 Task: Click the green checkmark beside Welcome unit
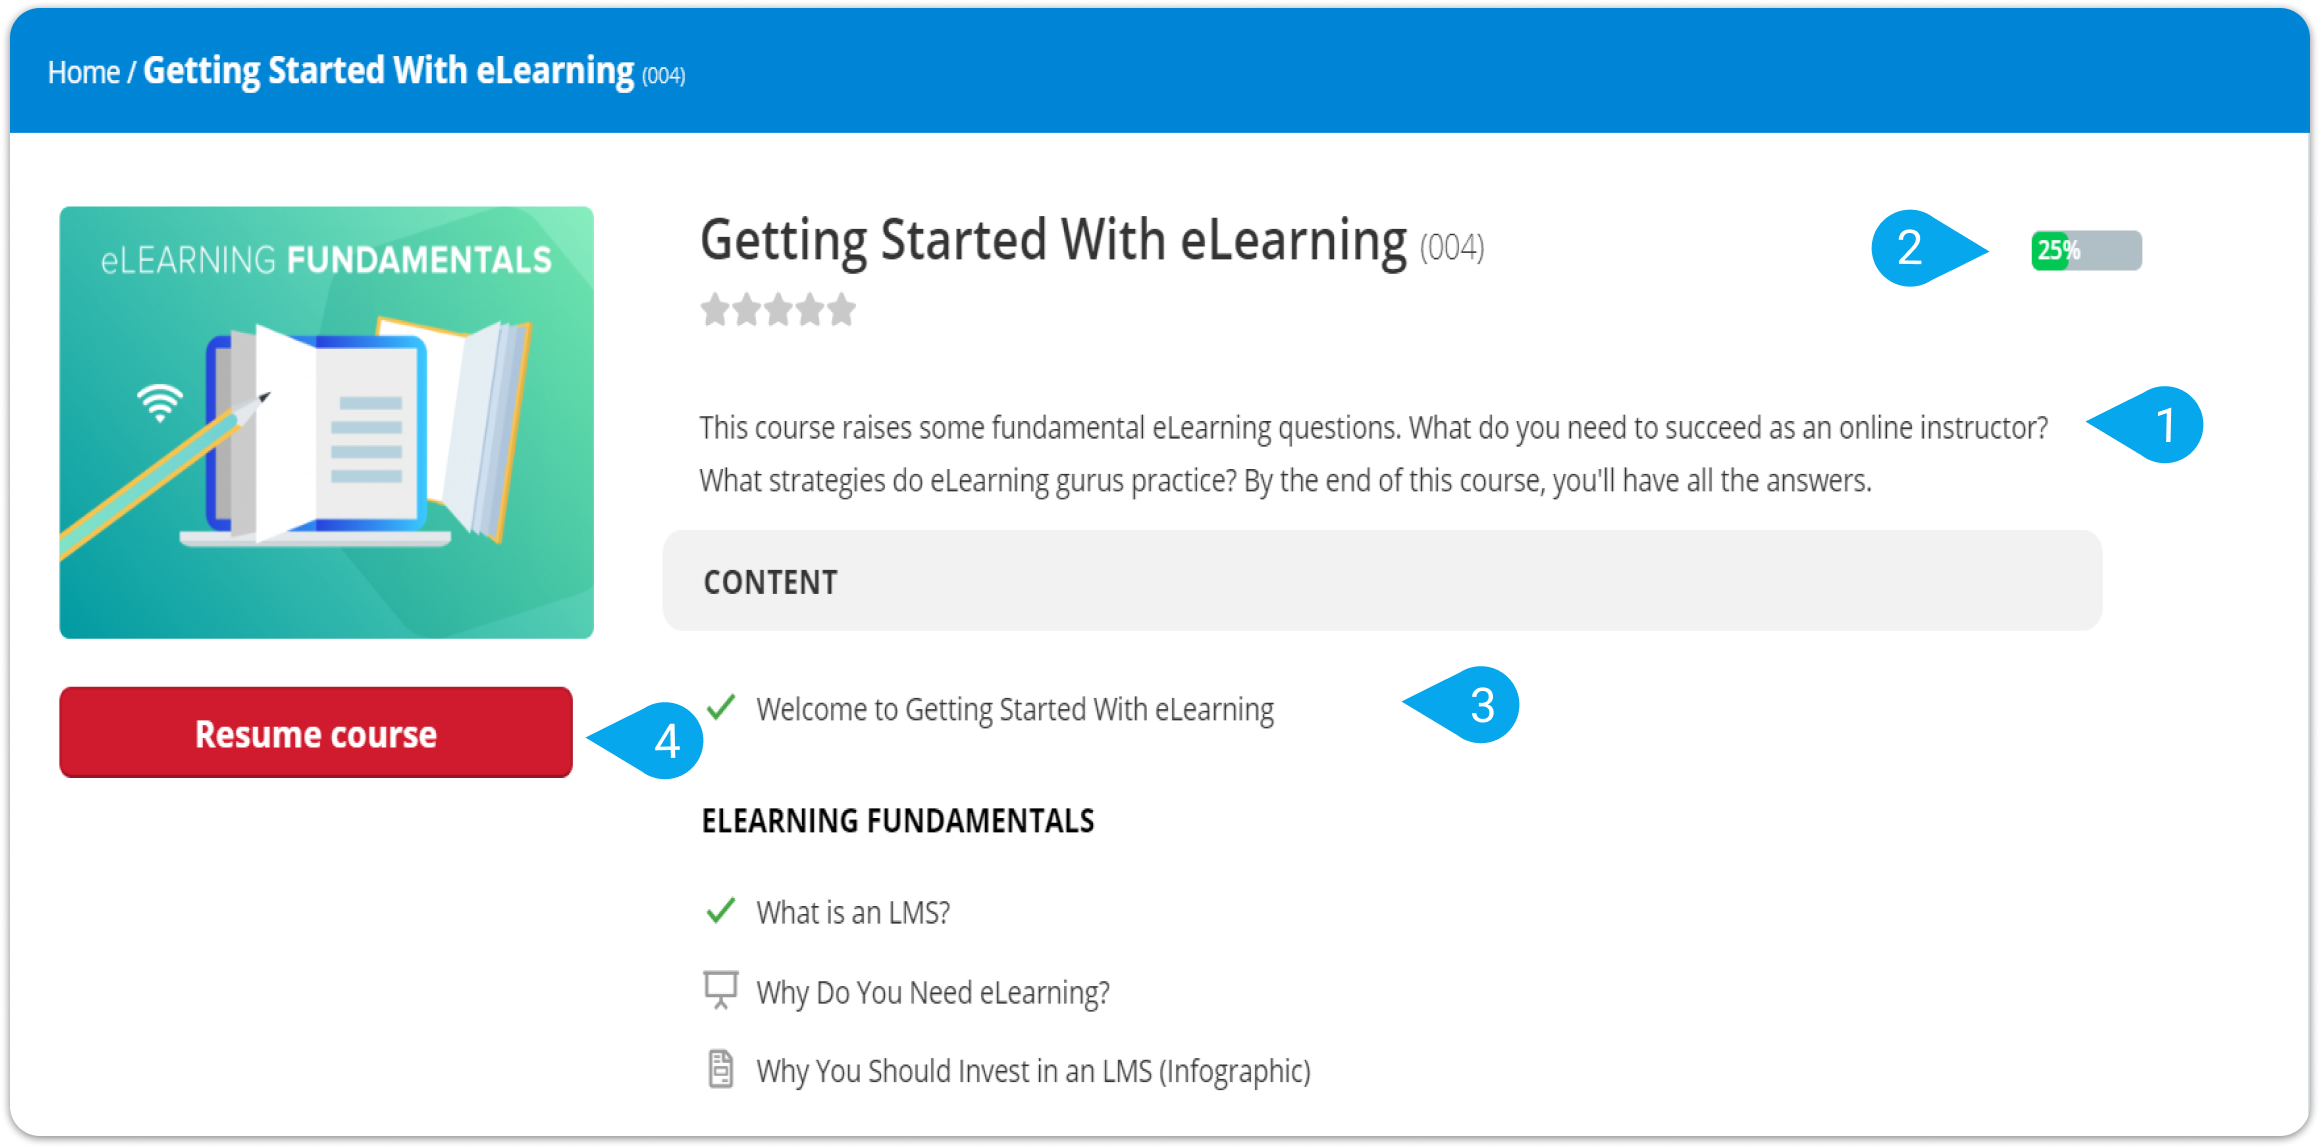(720, 708)
